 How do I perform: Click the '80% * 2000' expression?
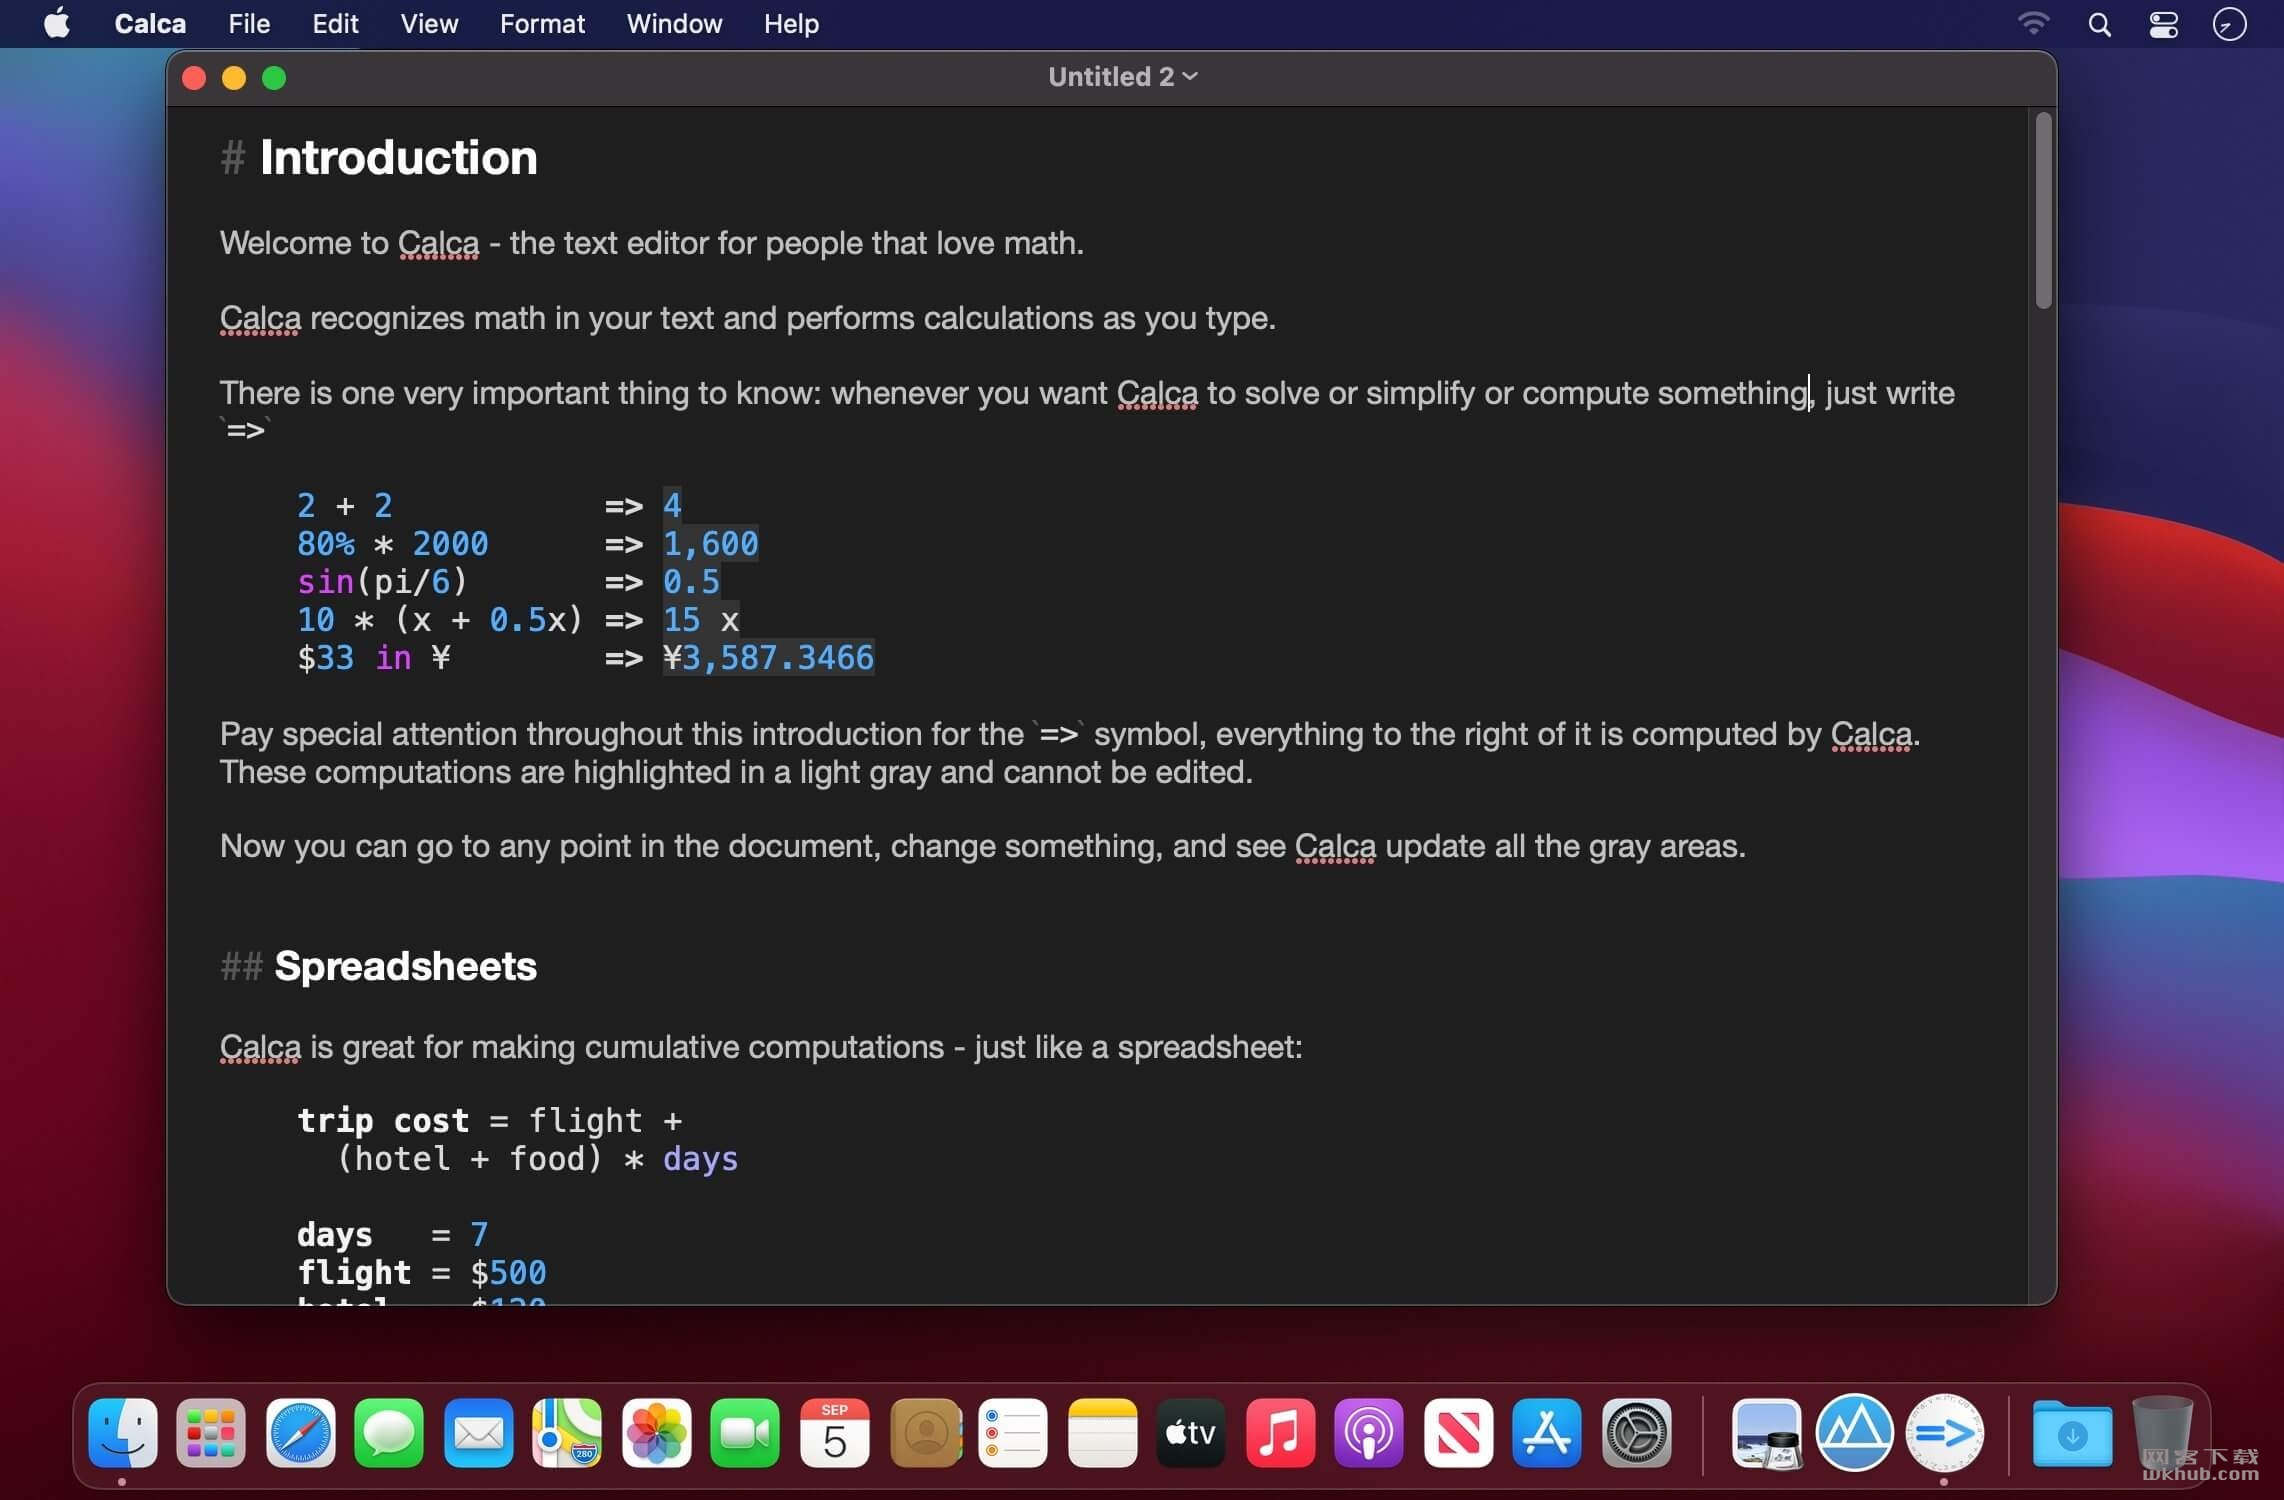393,544
